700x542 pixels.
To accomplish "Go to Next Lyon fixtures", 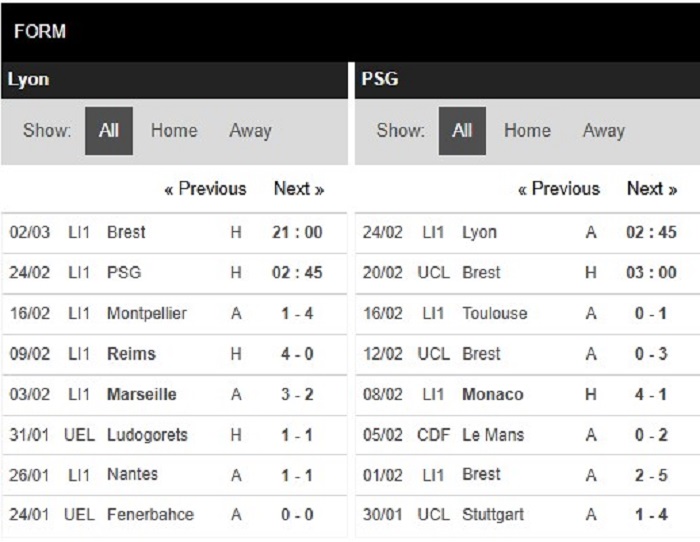I will 299,189.
